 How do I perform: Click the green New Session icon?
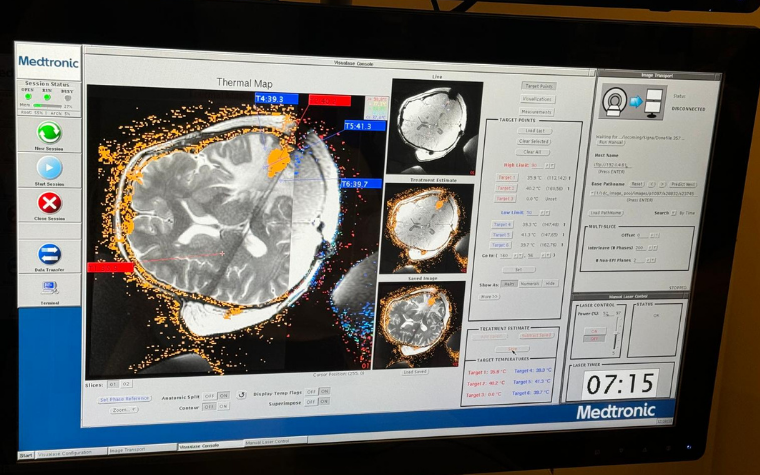point(49,133)
